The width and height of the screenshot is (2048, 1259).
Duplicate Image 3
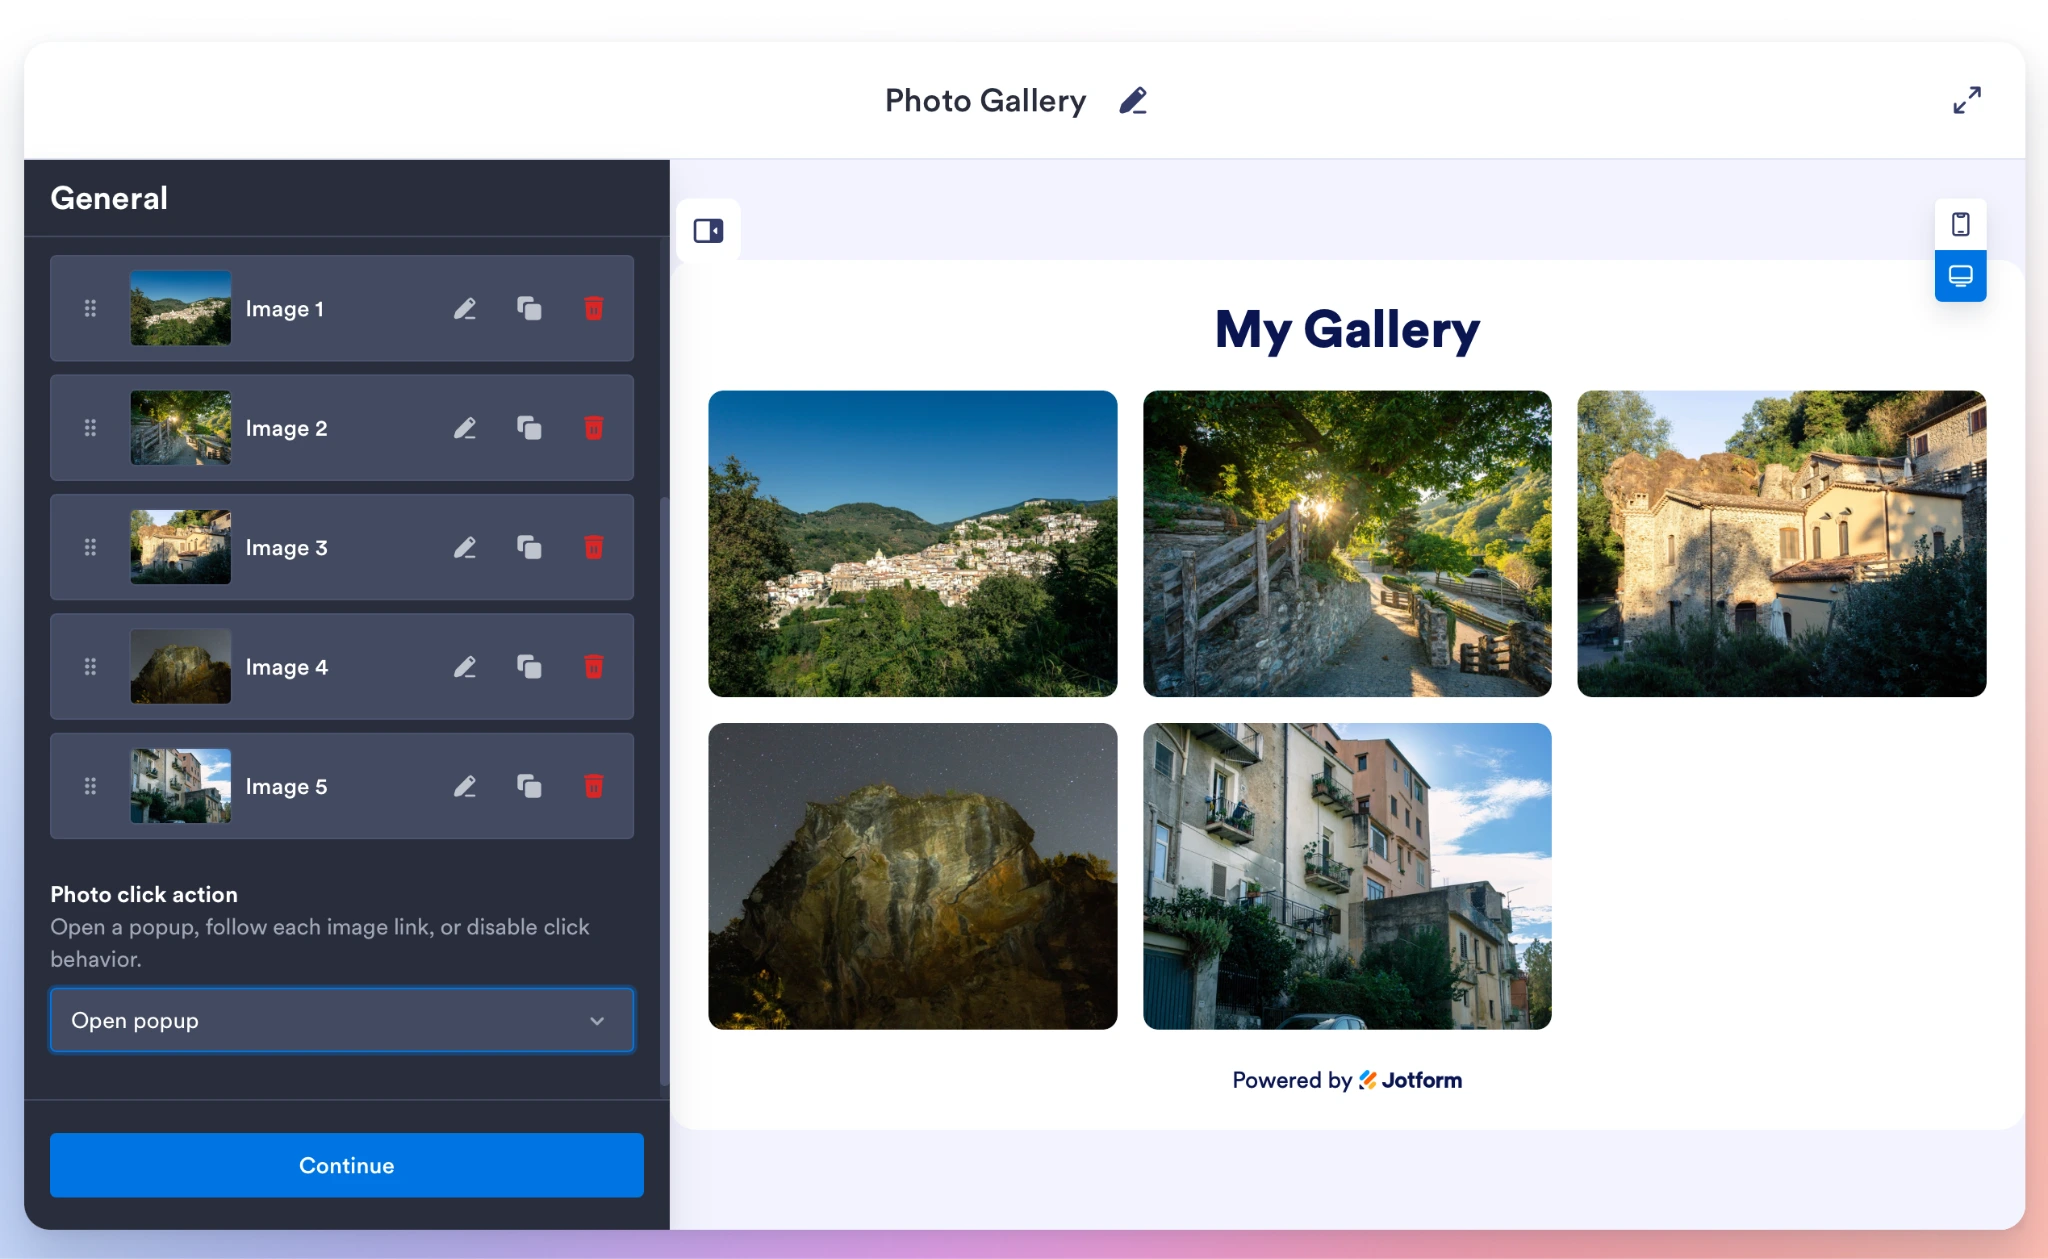[x=529, y=547]
